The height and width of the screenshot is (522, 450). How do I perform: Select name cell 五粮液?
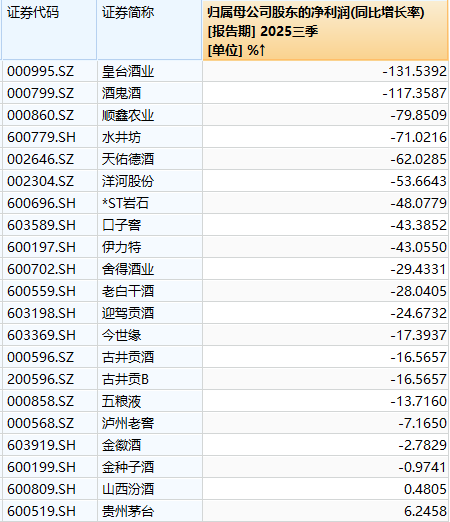[150, 401]
